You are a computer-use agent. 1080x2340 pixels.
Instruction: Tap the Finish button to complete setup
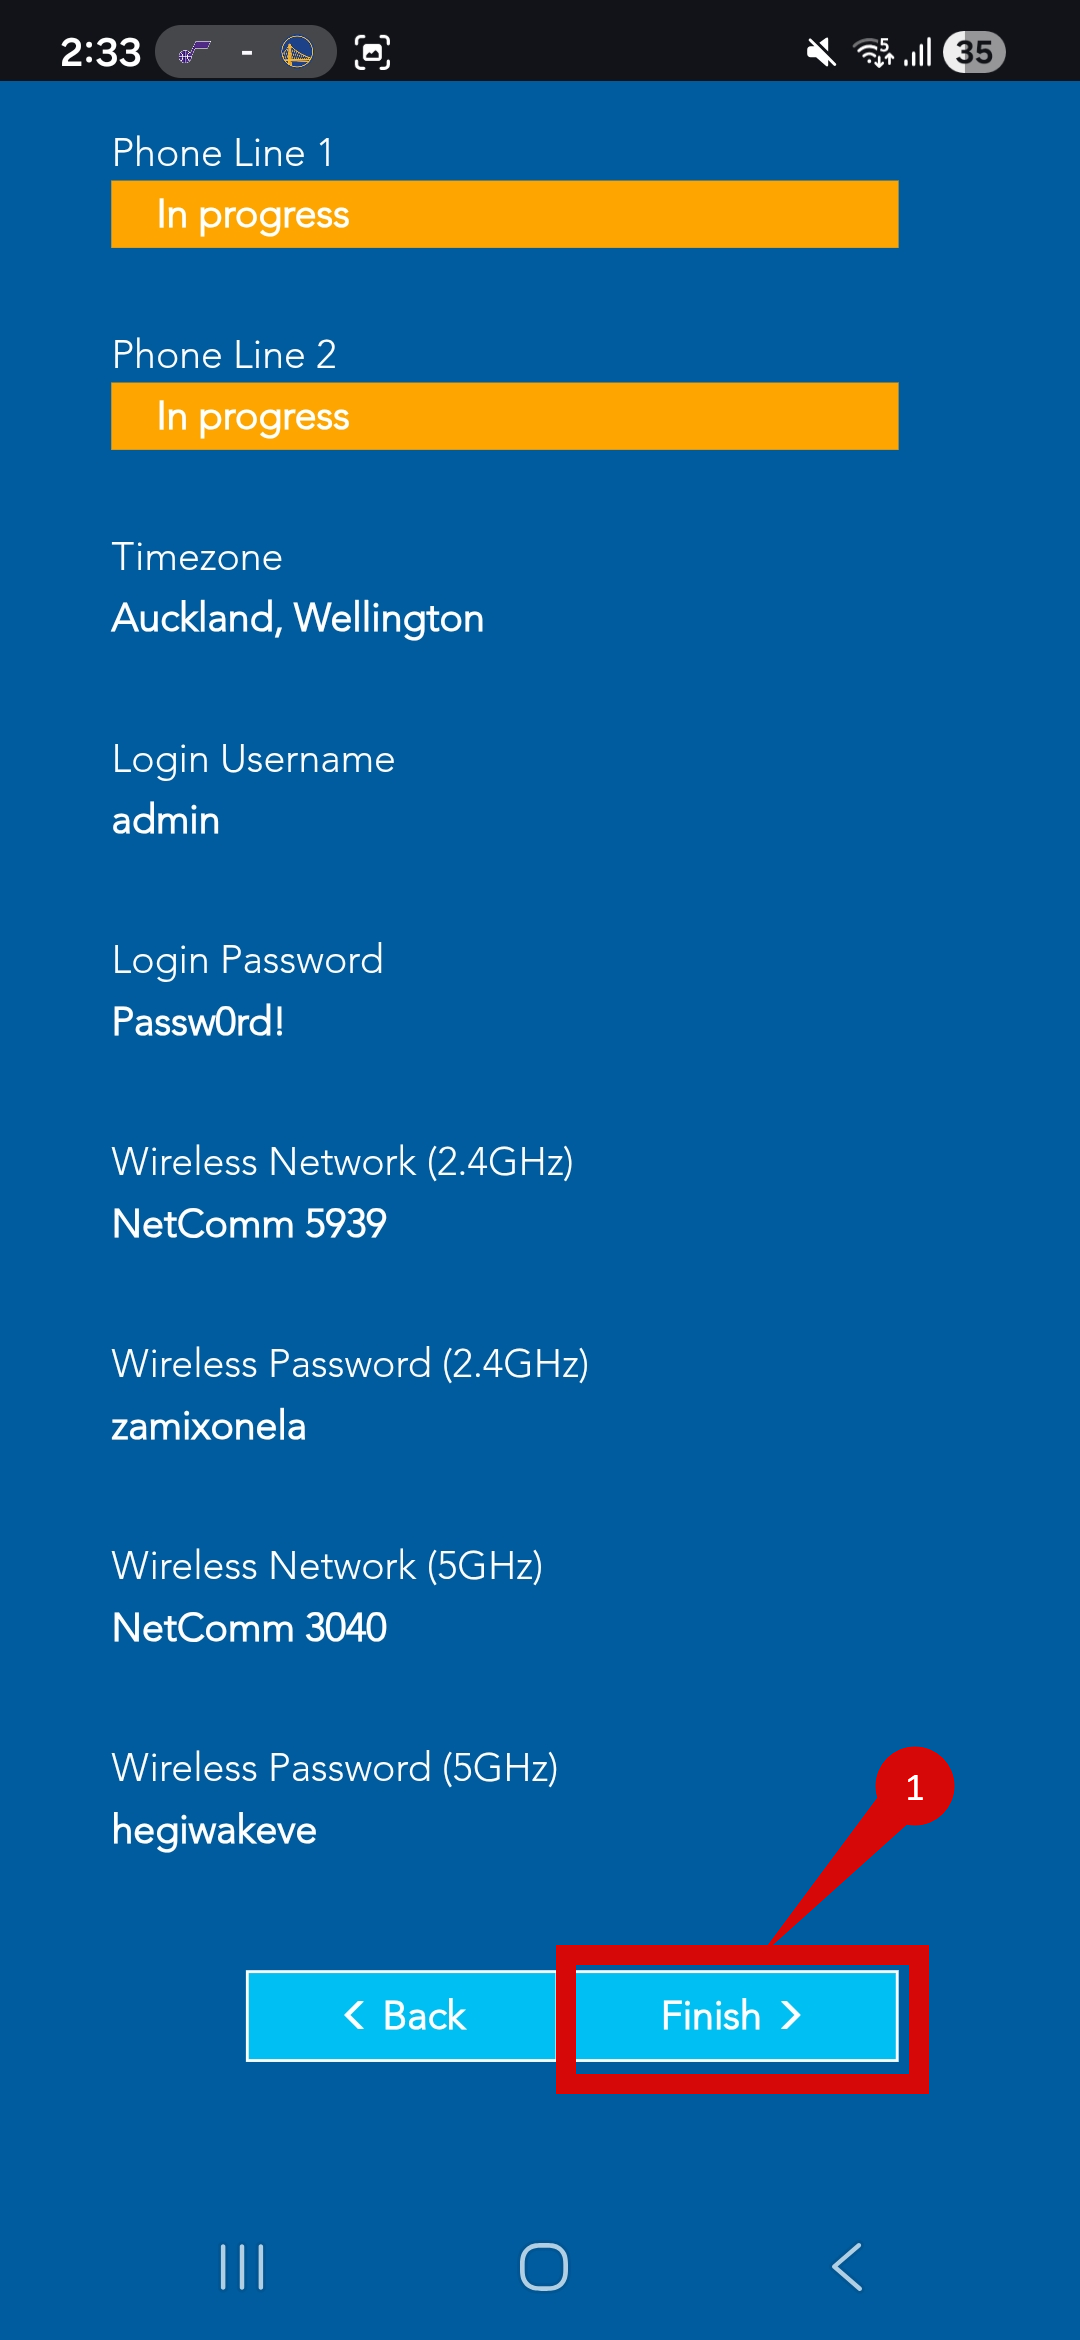(x=736, y=2016)
